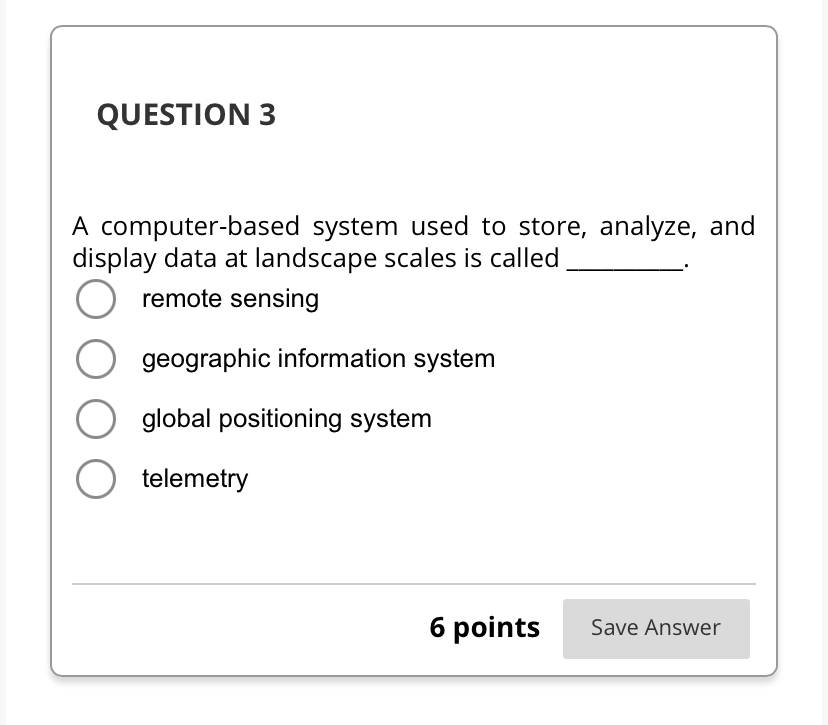Select the remote sensing radio button
The width and height of the screenshot is (828, 725).
point(95,299)
